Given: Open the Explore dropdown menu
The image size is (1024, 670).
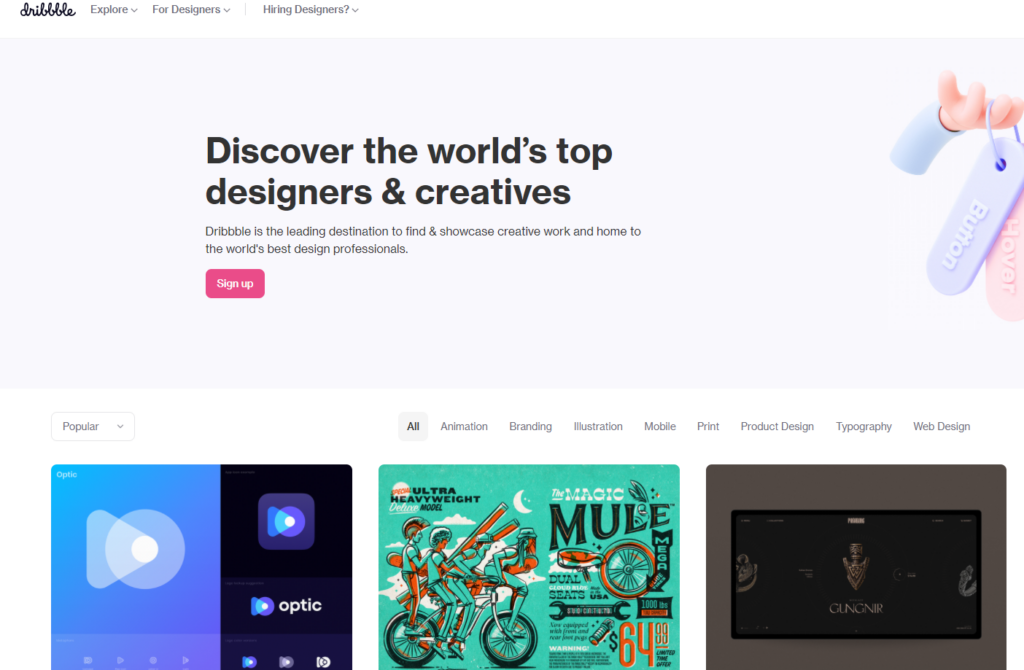Looking at the screenshot, I should click(x=114, y=10).
